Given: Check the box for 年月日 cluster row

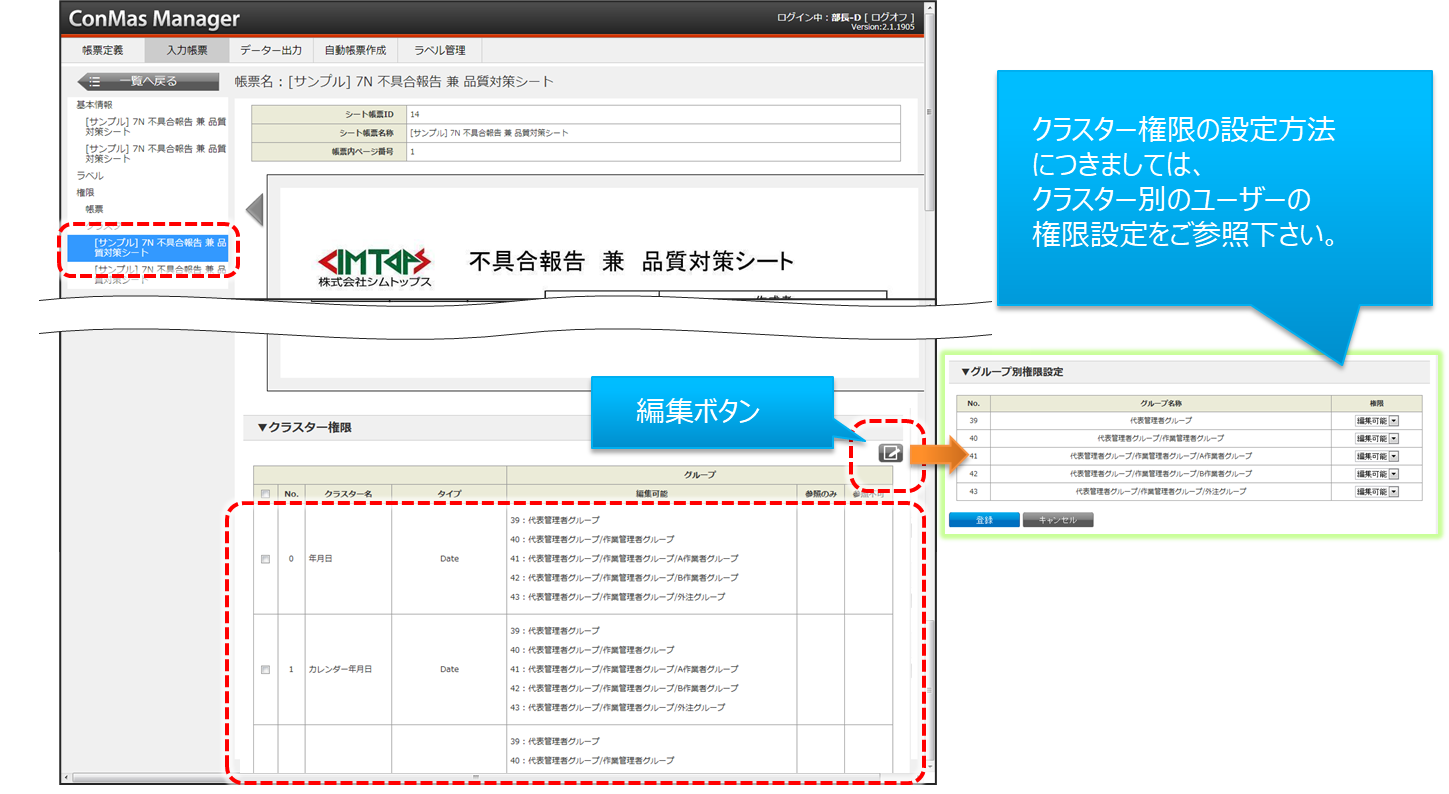Looking at the screenshot, I should pos(265,559).
